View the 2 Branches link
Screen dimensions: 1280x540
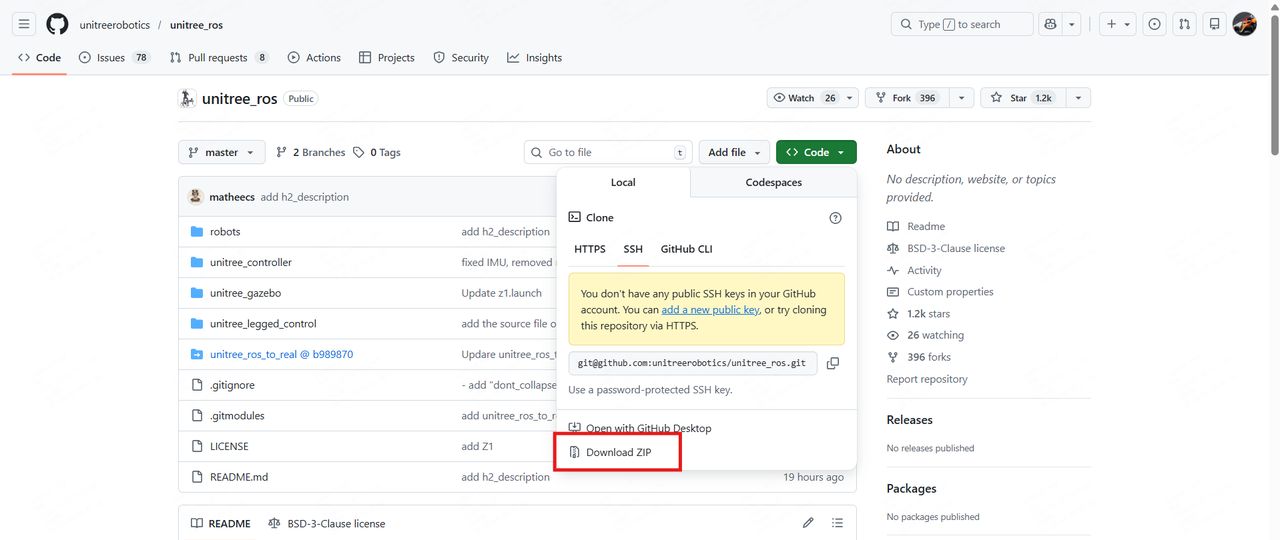tap(310, 152)
